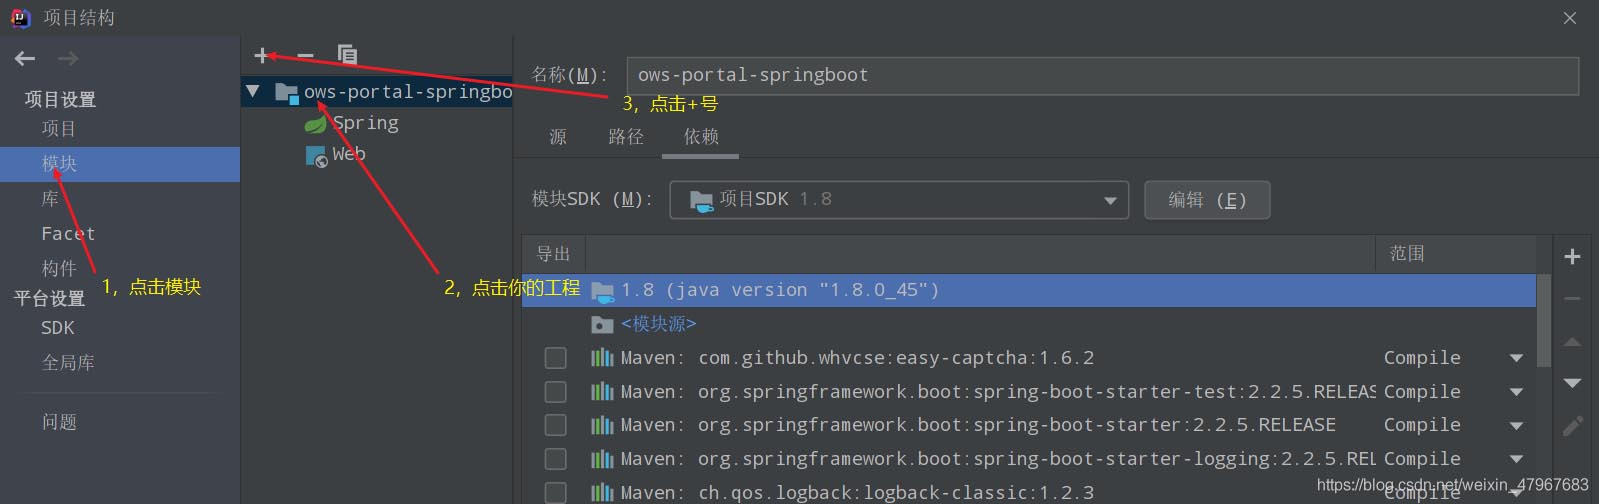Switch to the 路径 tab
The height and width of the screenshot is (504, 1599).
[626, 137]
